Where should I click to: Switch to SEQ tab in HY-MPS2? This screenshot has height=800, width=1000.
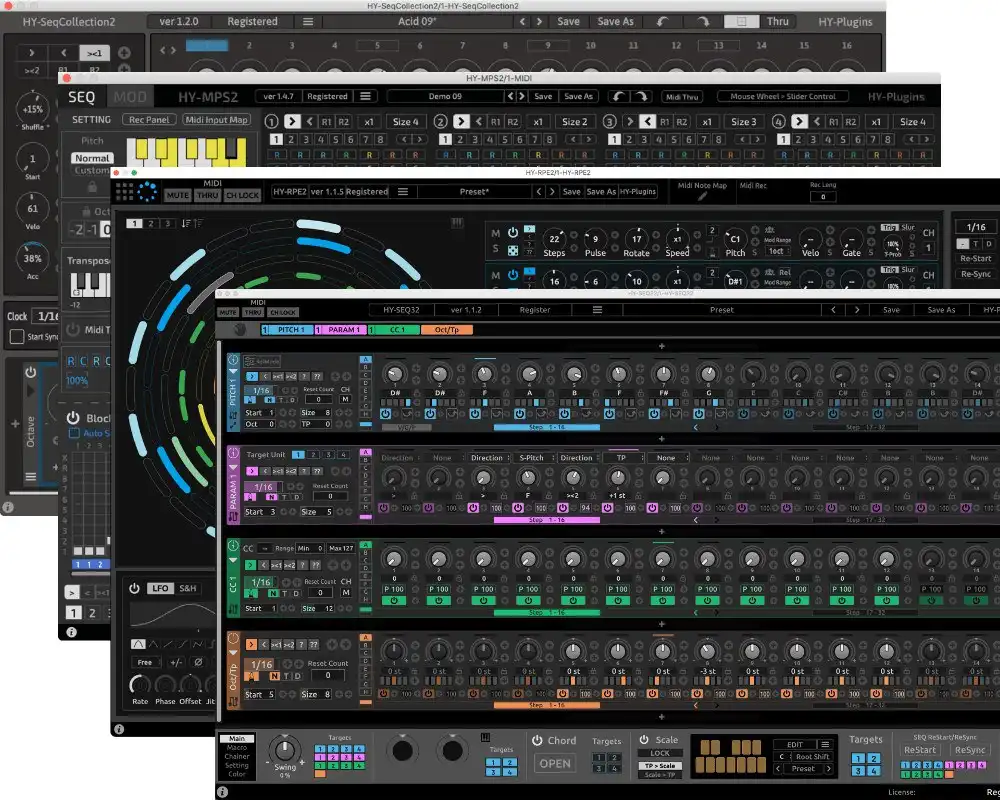point(82,97)
